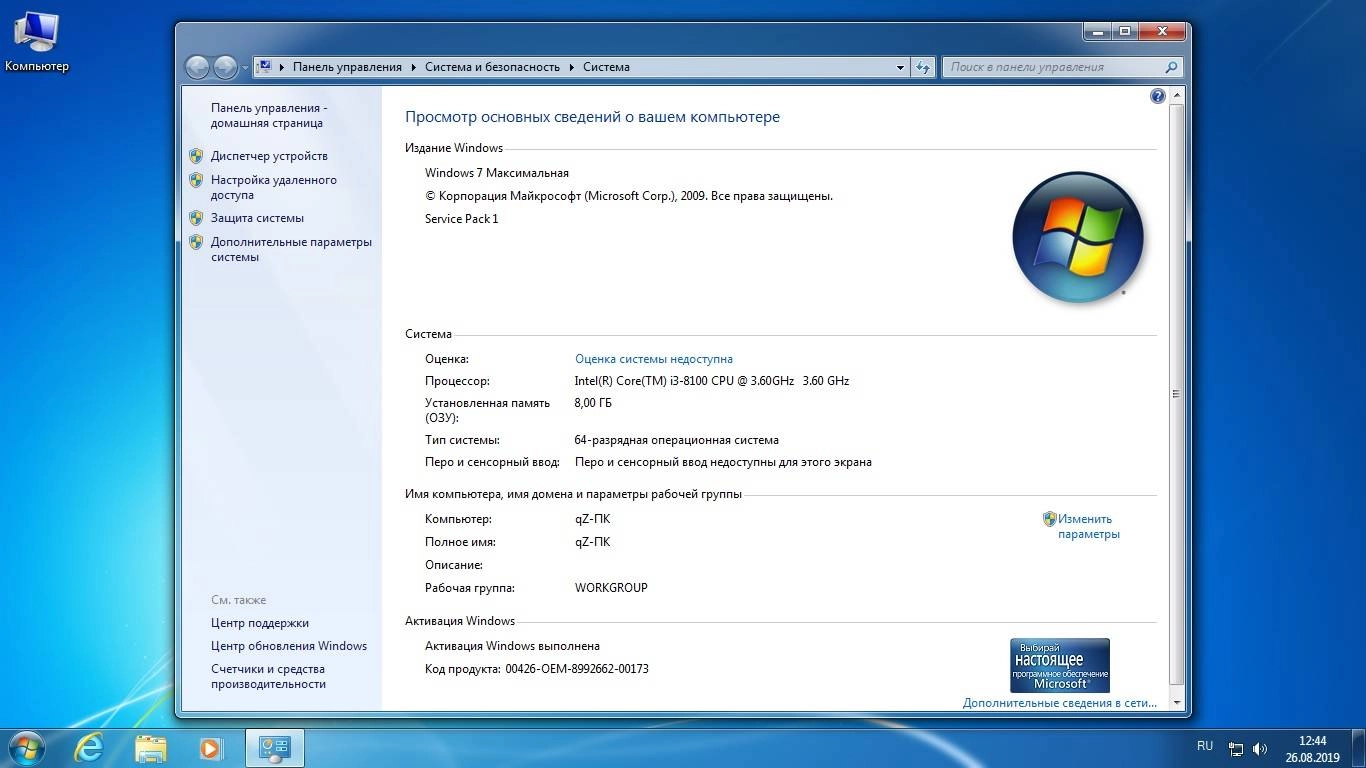This screenshot has height=768, width=1366.
Task: Open Дополнительные сведения в сети link
Action: click(1060, 703)
